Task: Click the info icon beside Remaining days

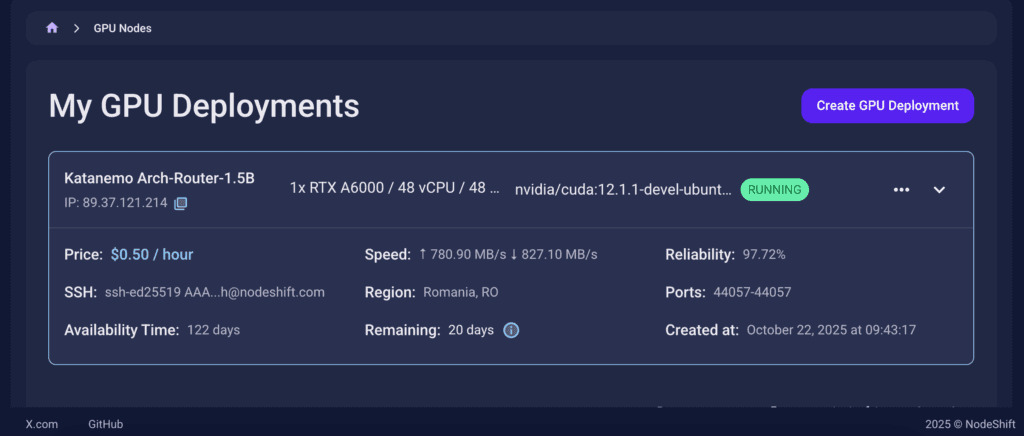Action: [x=511, y=330]
